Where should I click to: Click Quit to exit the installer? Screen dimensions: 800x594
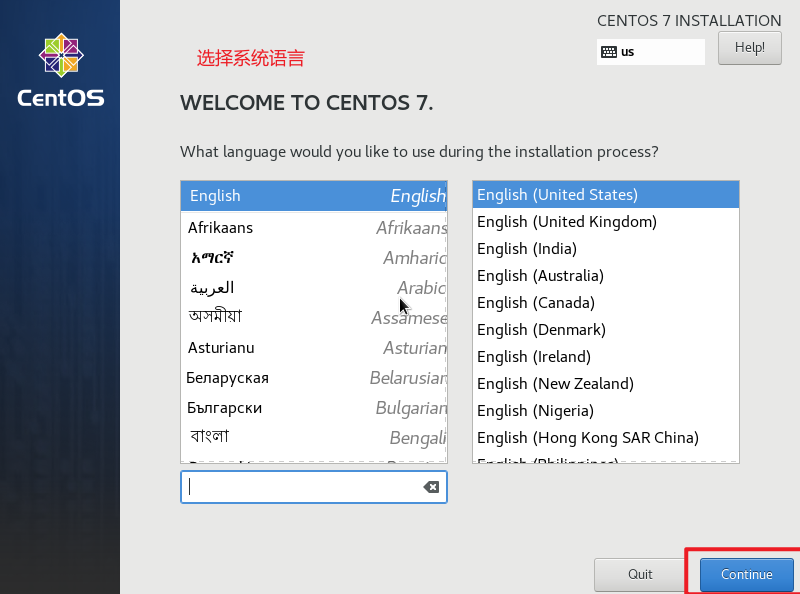pyautogui.click(x=639, y=575)
